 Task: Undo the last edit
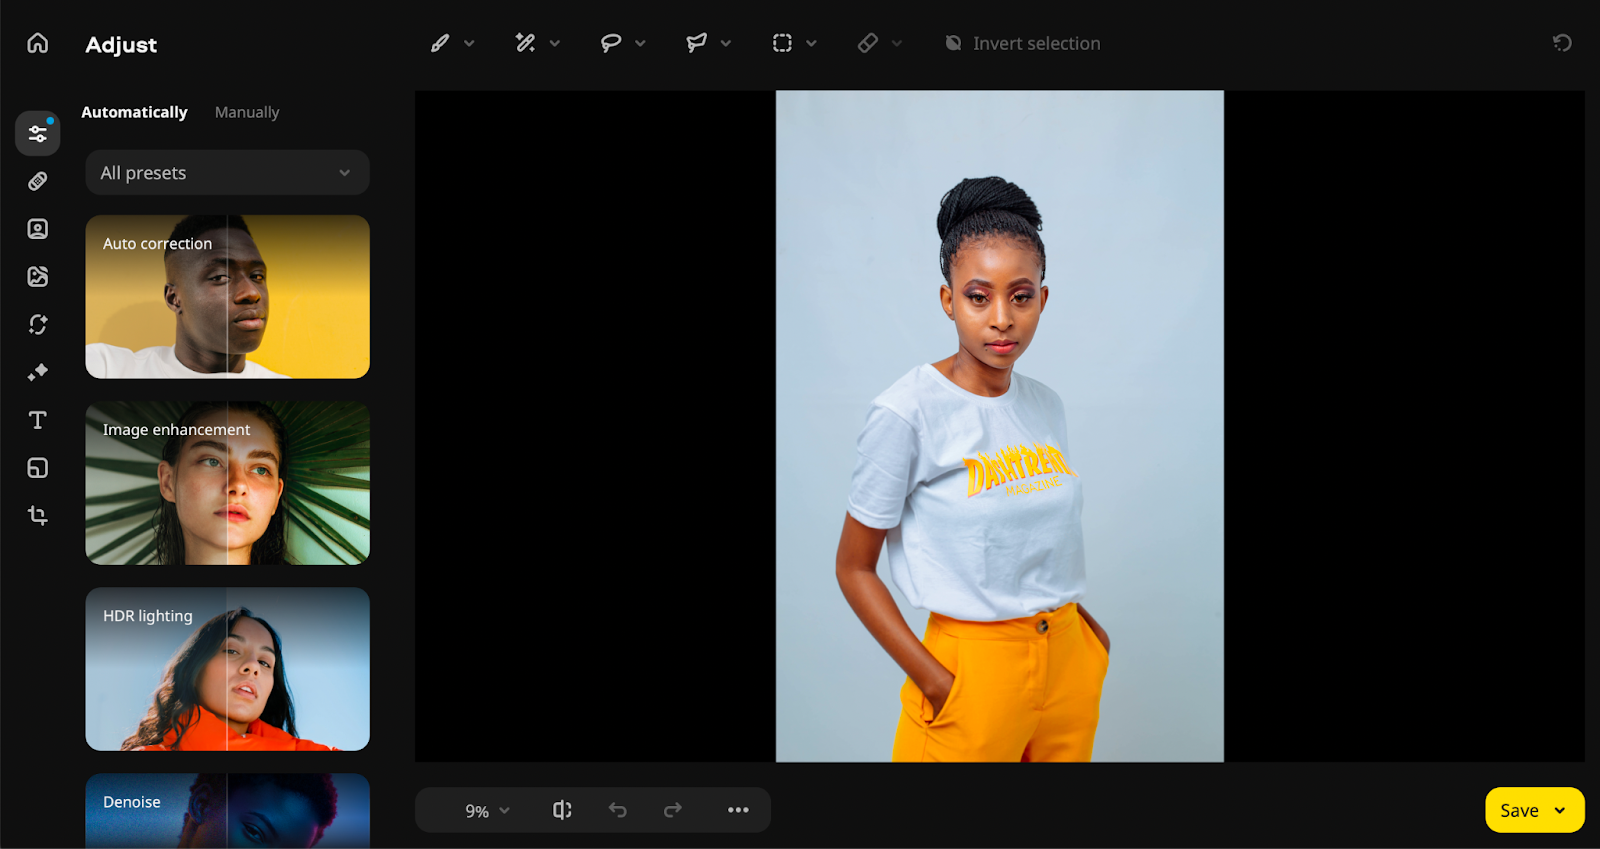(x=618, y=810)
